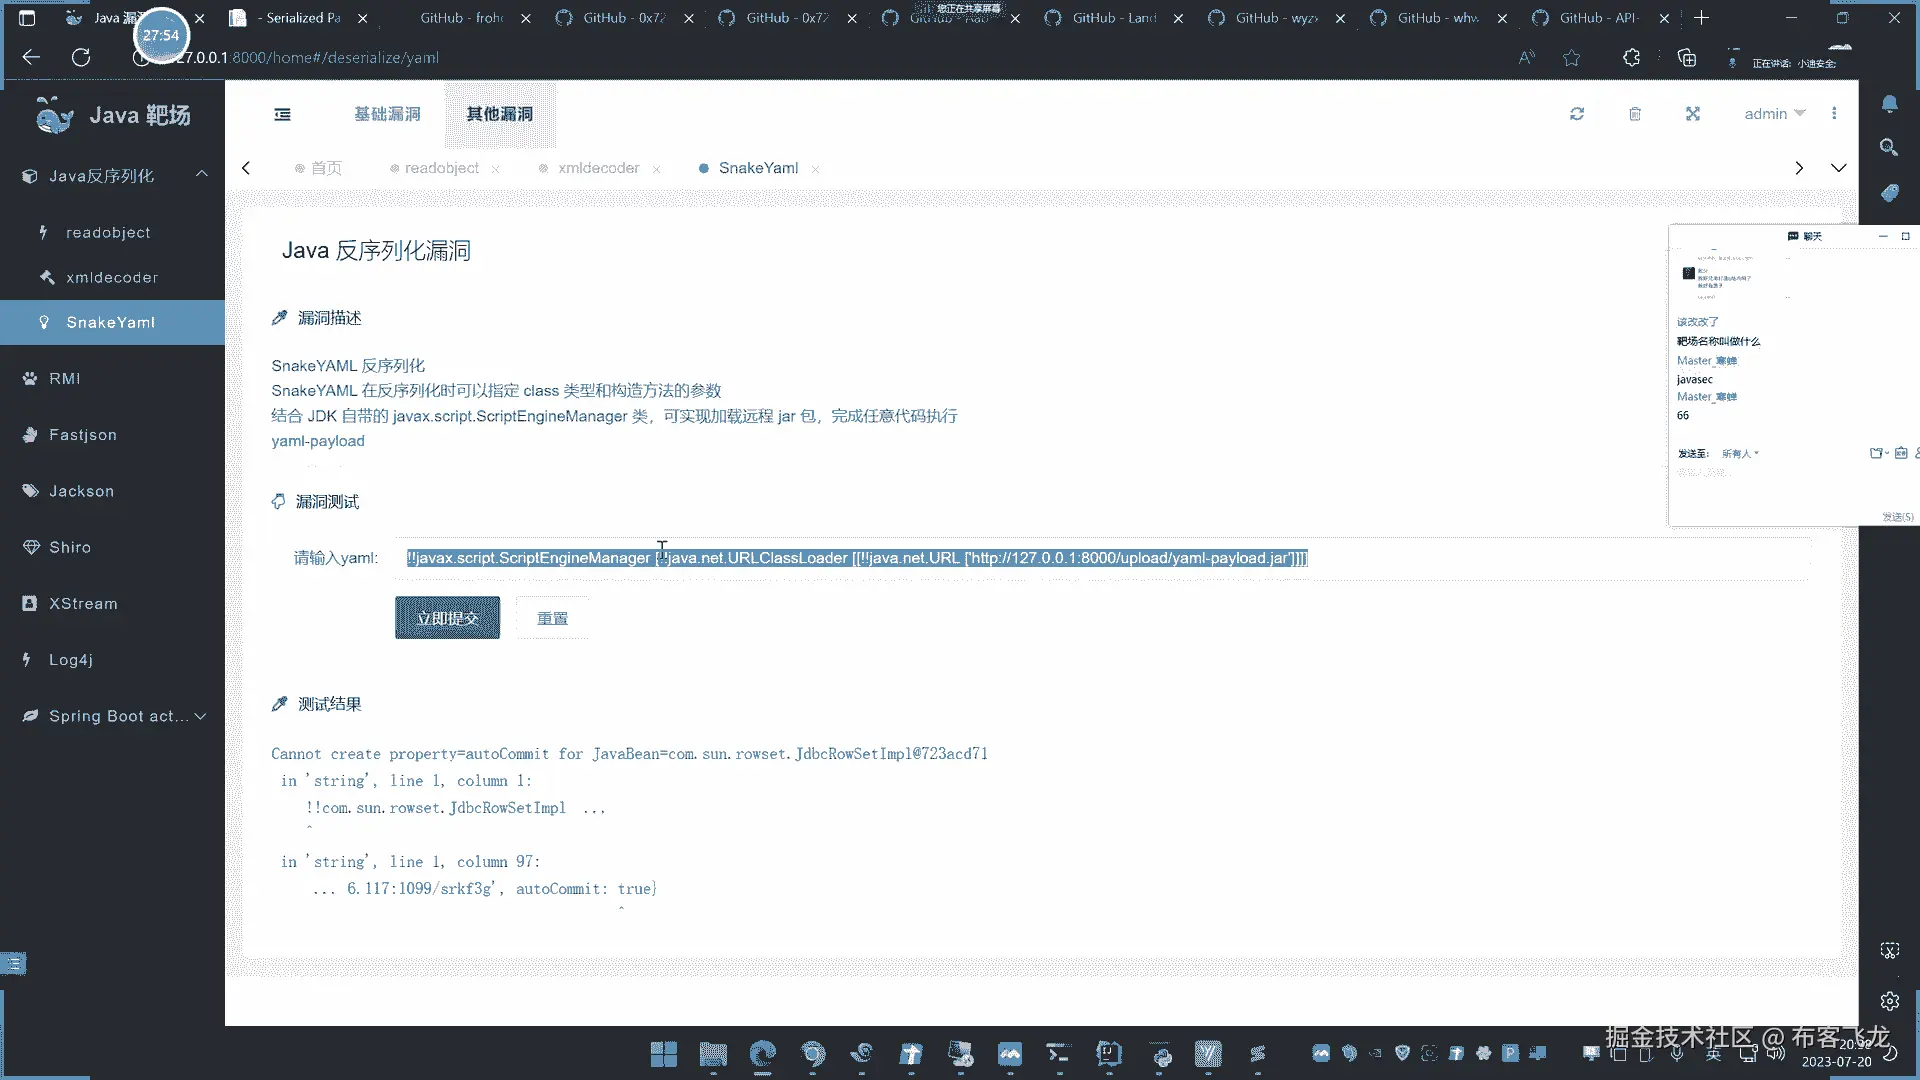Select Fastjson in the sidebar menu
This screenshot has width=1920, height=1080.
[x=83, y=435]
